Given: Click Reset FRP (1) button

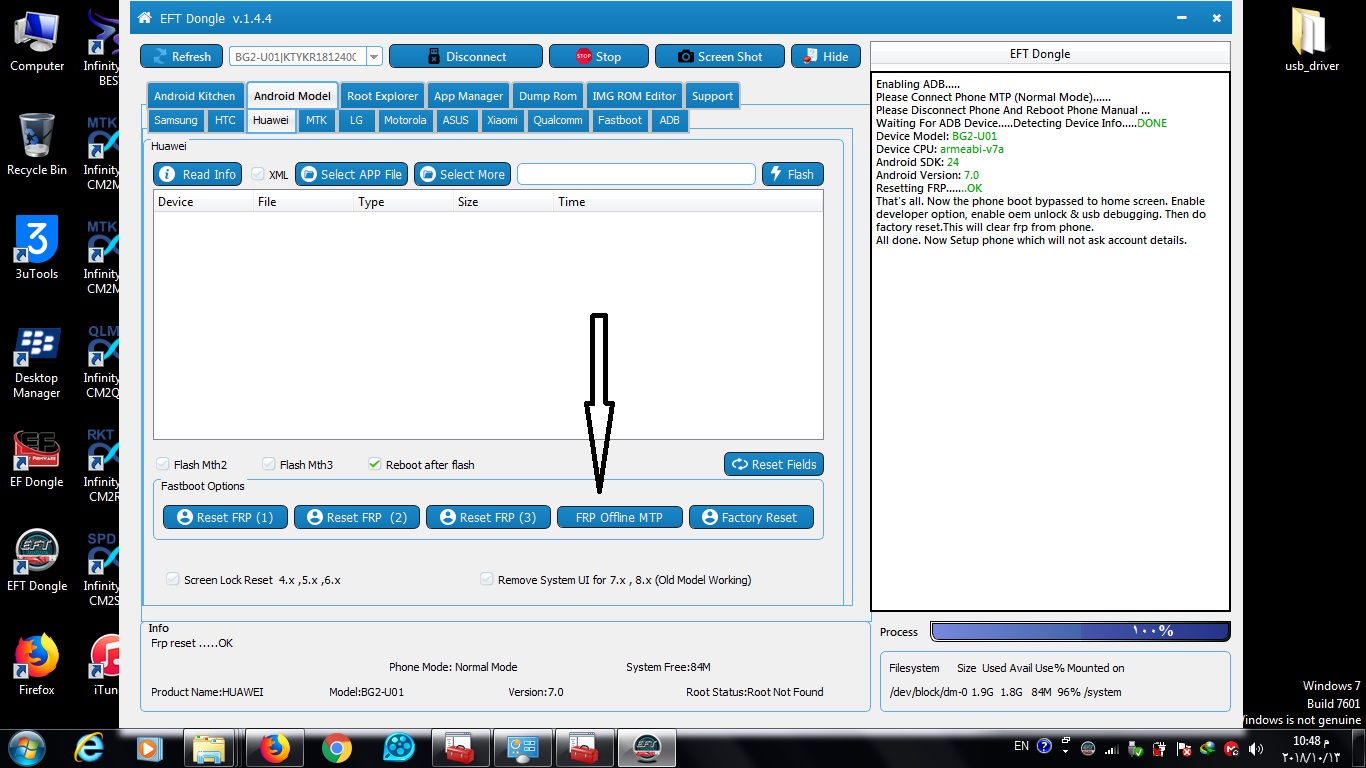Looking at the screenshot, I should point(225,517).
